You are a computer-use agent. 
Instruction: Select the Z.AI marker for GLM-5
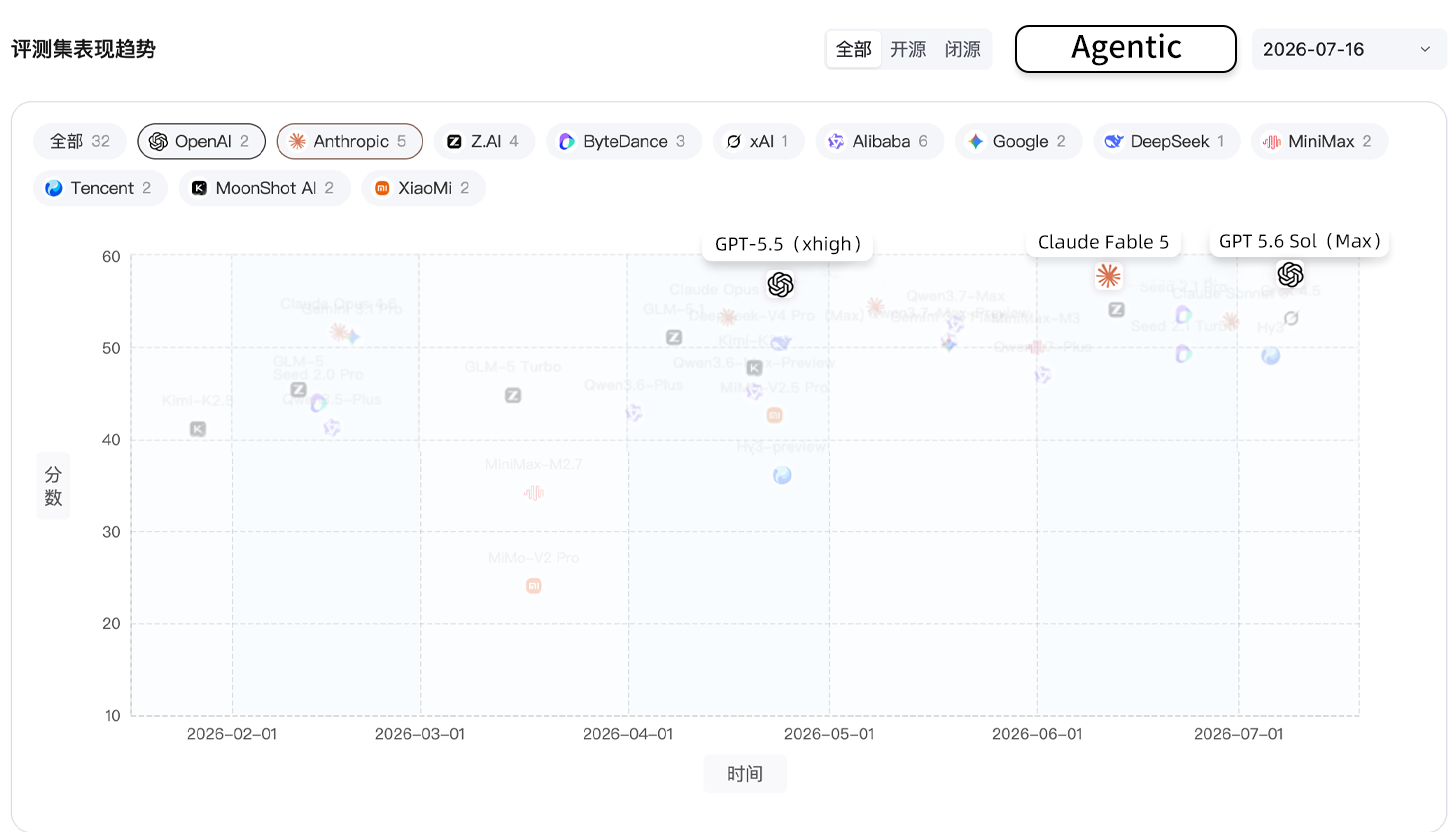(298, 389)
